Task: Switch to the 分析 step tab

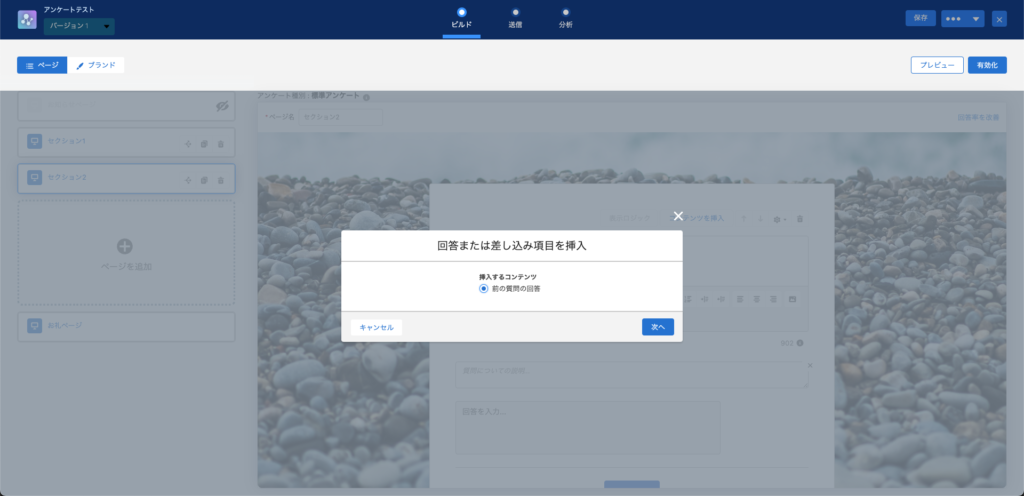Action: pyautogui.click(x=566, y=19)
